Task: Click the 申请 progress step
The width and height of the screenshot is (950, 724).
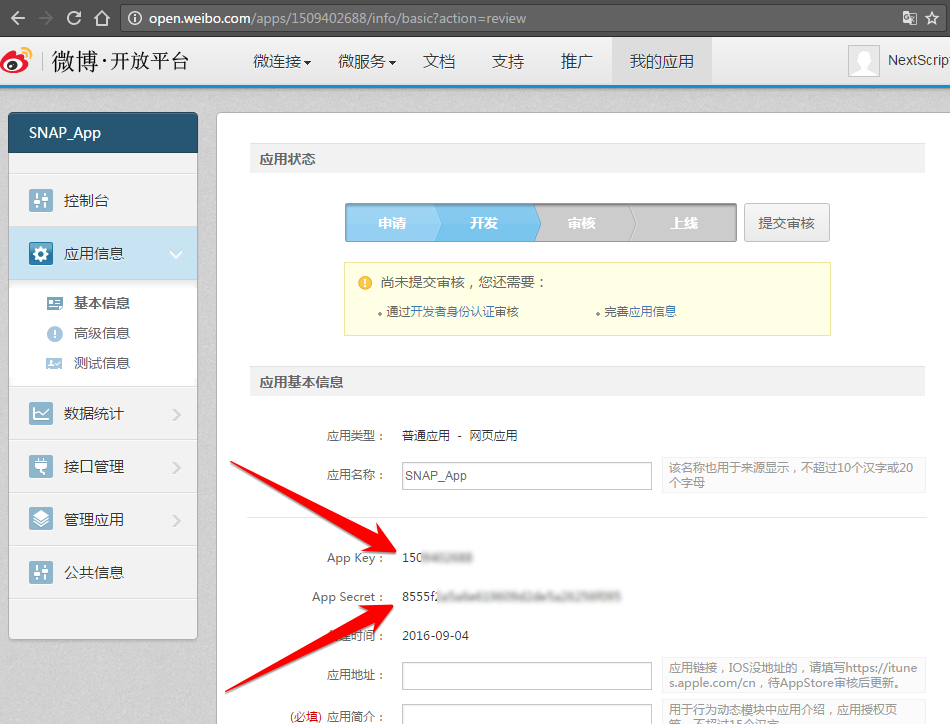Action: pos(392,223)
